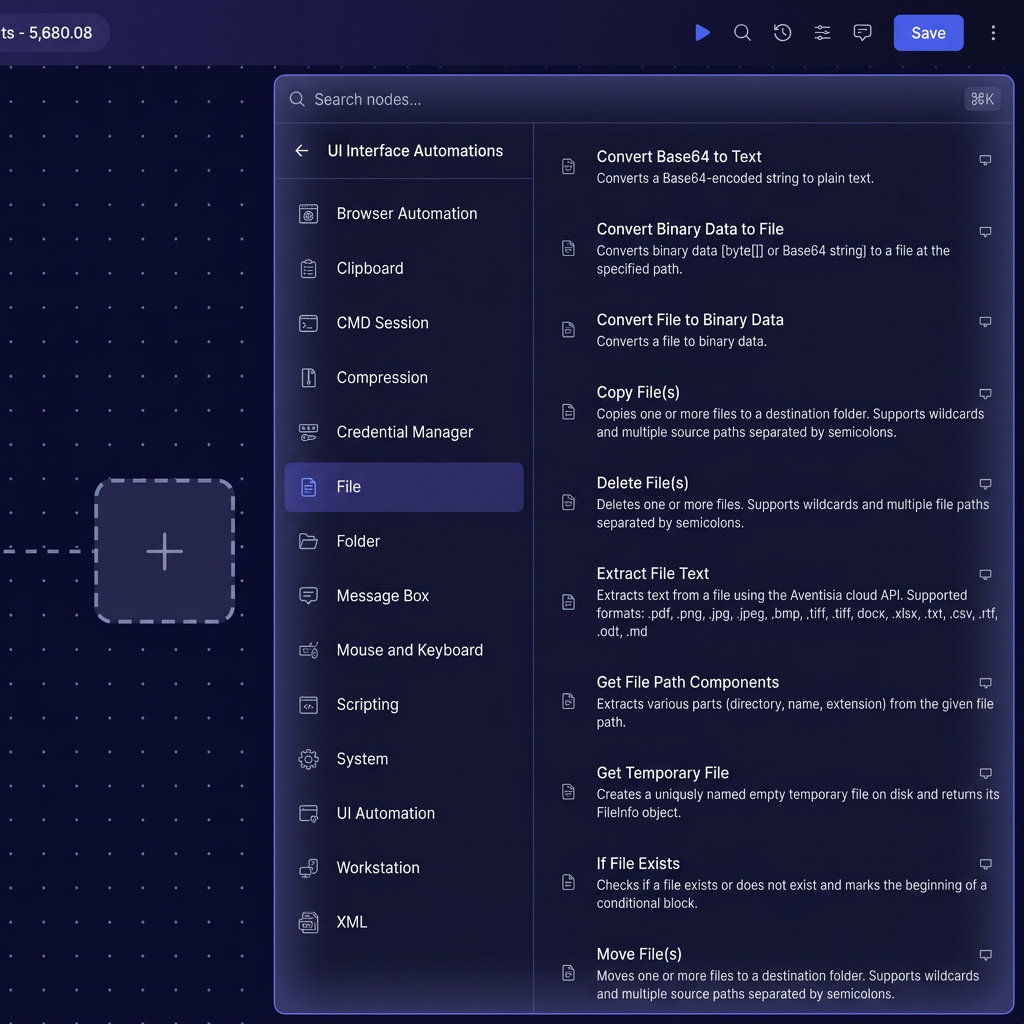The width and height of the screenshot is (1024, 1024).
Task: Open the UI Automation category
Action: tap(404, 813)
